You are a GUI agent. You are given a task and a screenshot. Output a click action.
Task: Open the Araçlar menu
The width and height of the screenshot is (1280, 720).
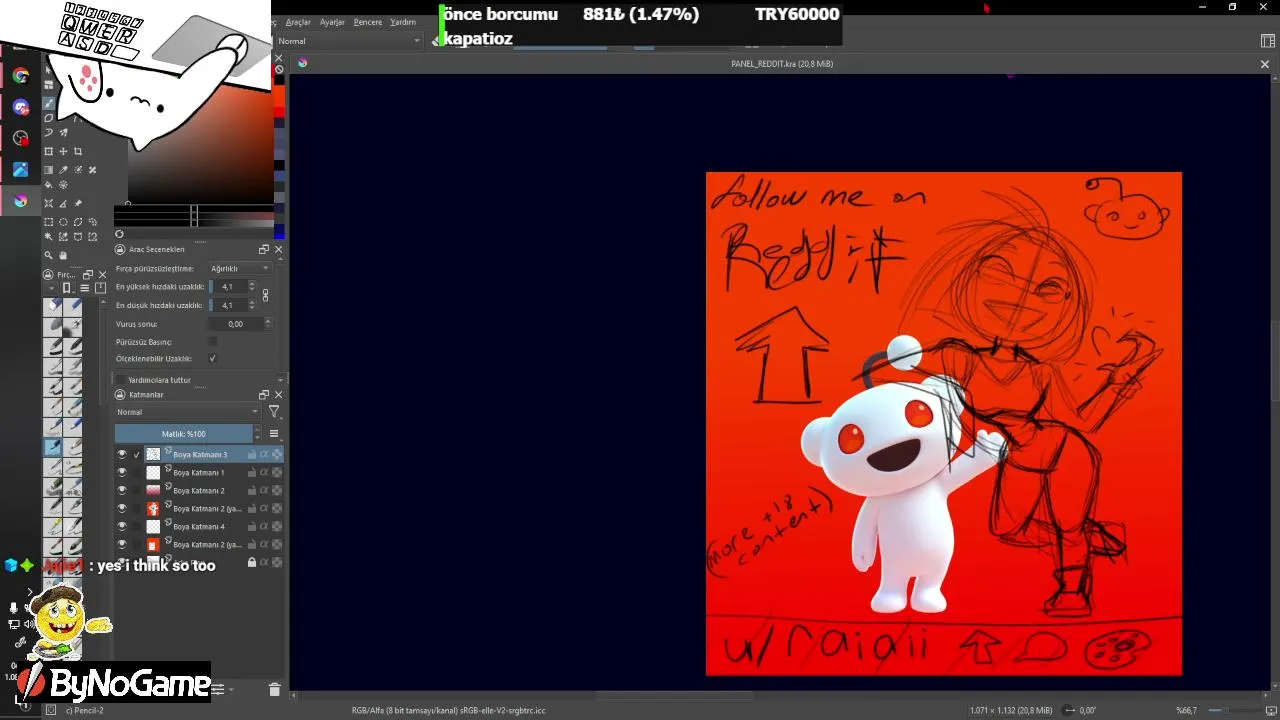tap(298, 22)
